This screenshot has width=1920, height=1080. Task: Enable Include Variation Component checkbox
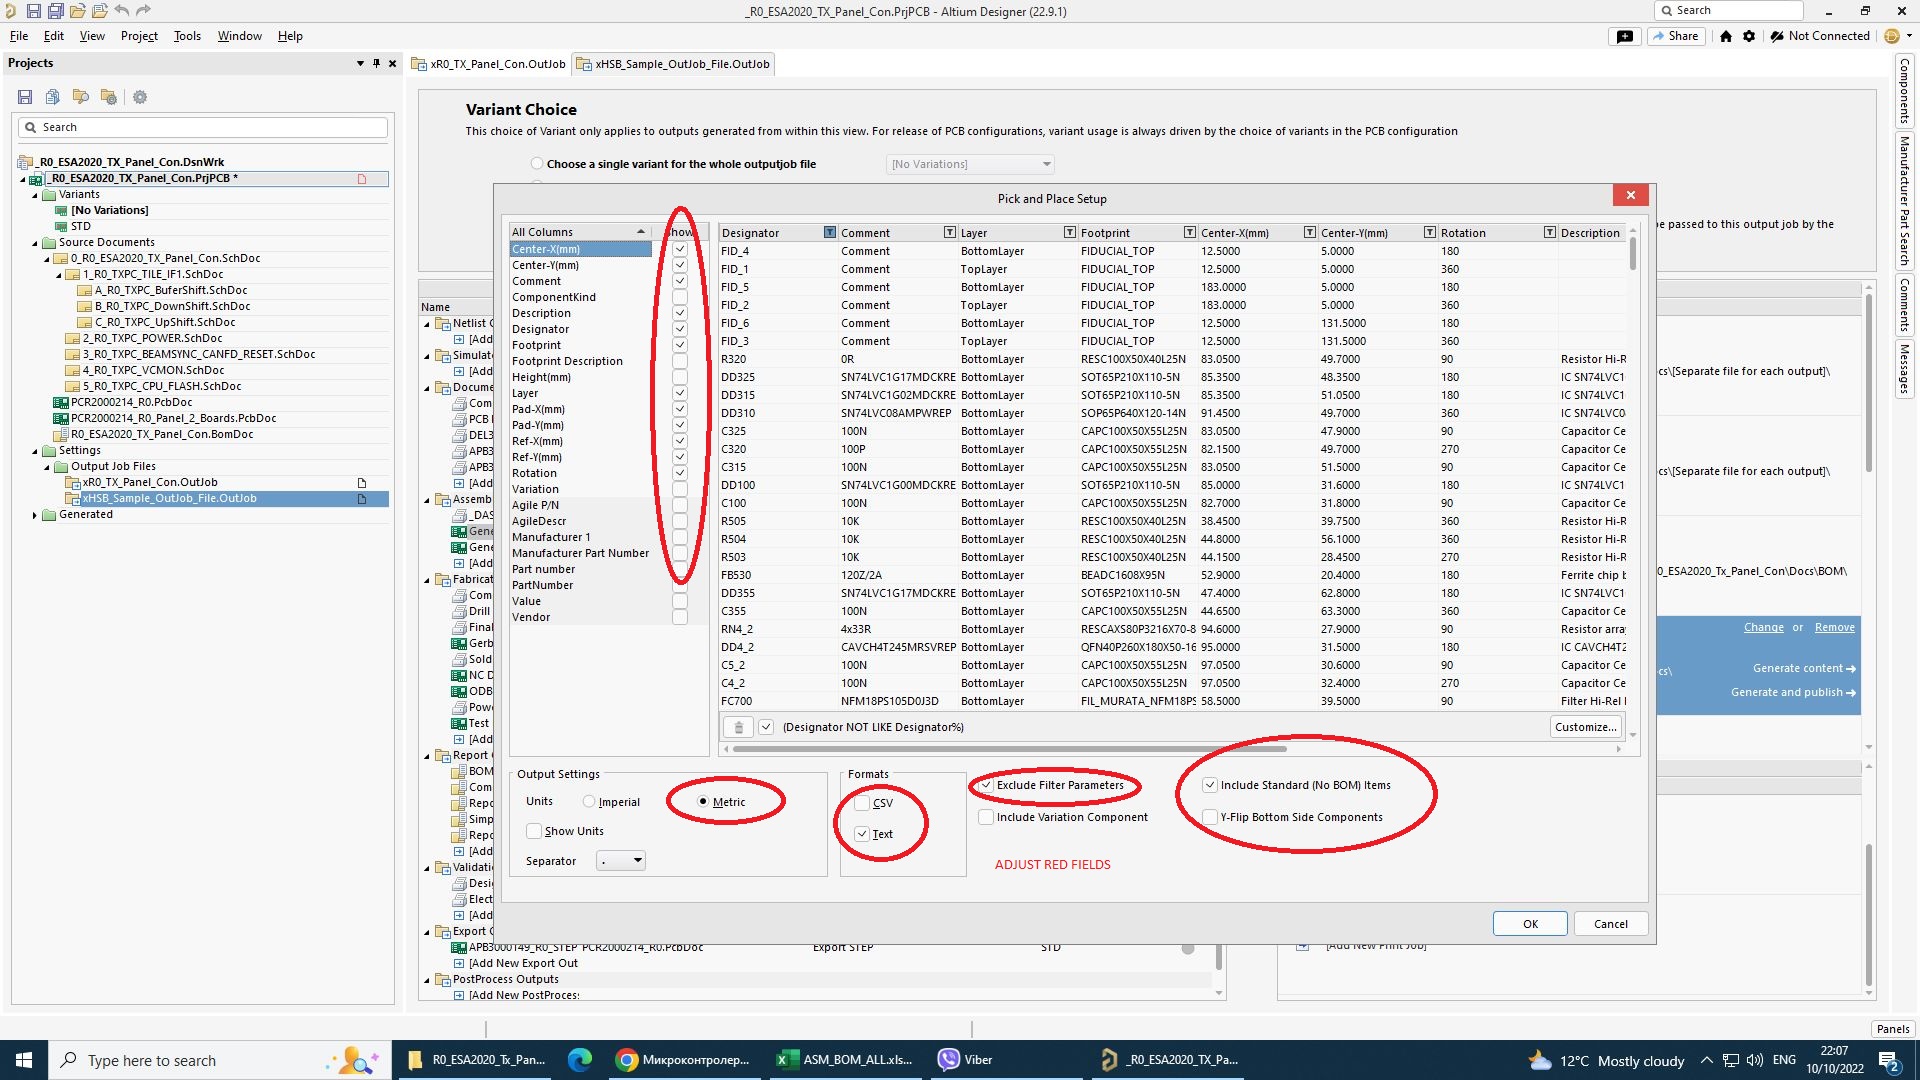pyautogui.click(x=986, y=817)
